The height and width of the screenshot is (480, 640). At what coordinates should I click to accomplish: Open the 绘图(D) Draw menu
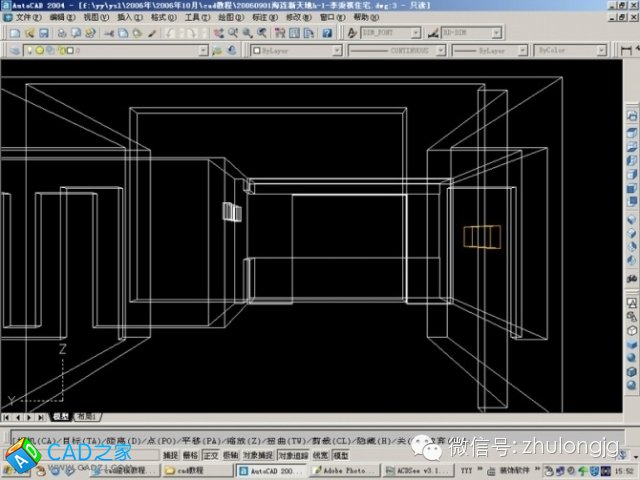(x=228, y=17)
